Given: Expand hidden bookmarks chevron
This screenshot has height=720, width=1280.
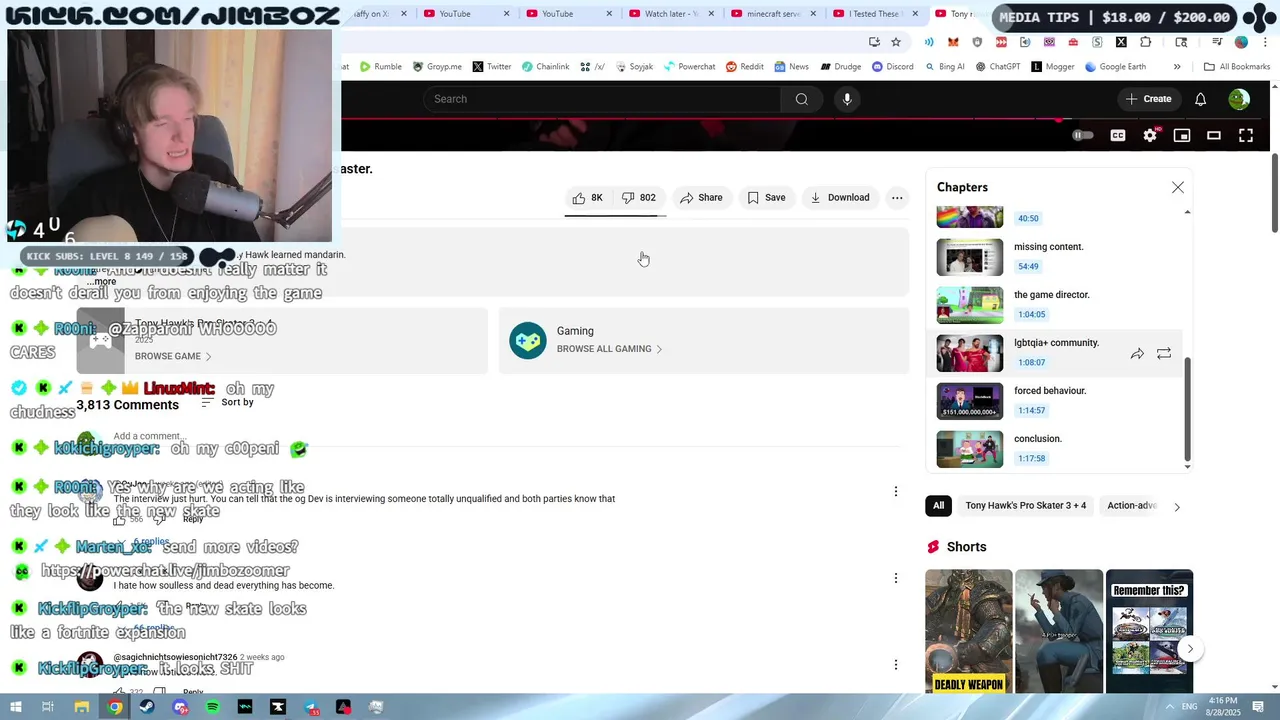Looking at the screenshot, I should point(1177,67).
